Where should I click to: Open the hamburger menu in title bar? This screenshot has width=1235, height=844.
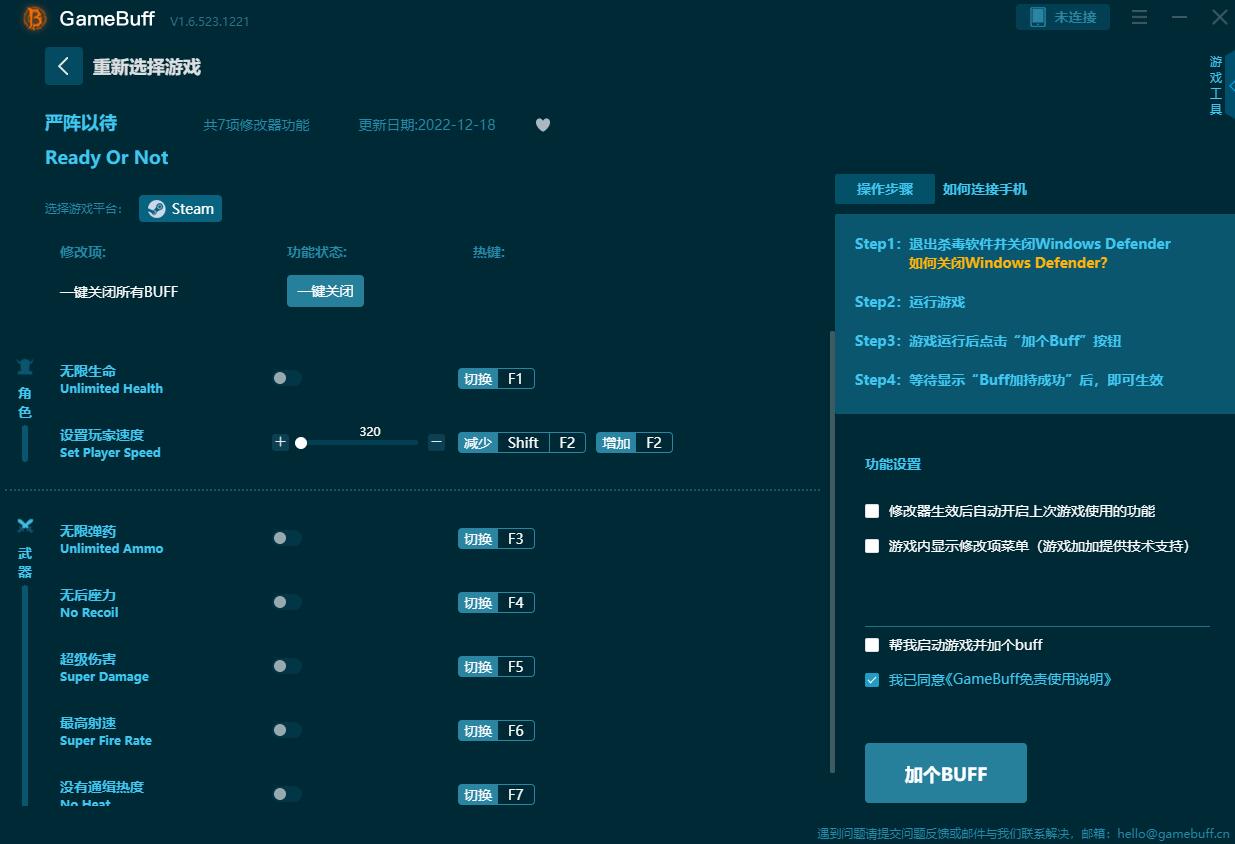pyautogui.click(x=1139, y=17)
